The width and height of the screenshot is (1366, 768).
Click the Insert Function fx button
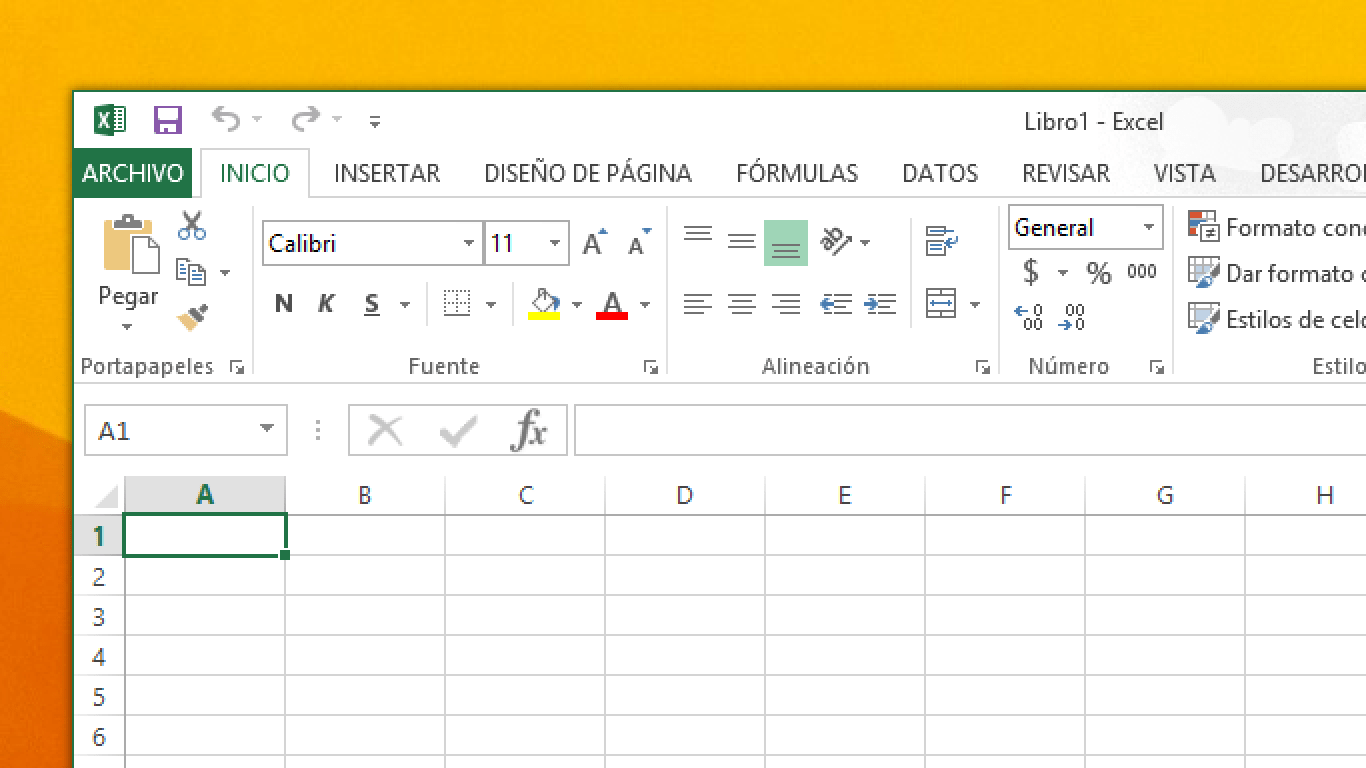coord(529,431)
